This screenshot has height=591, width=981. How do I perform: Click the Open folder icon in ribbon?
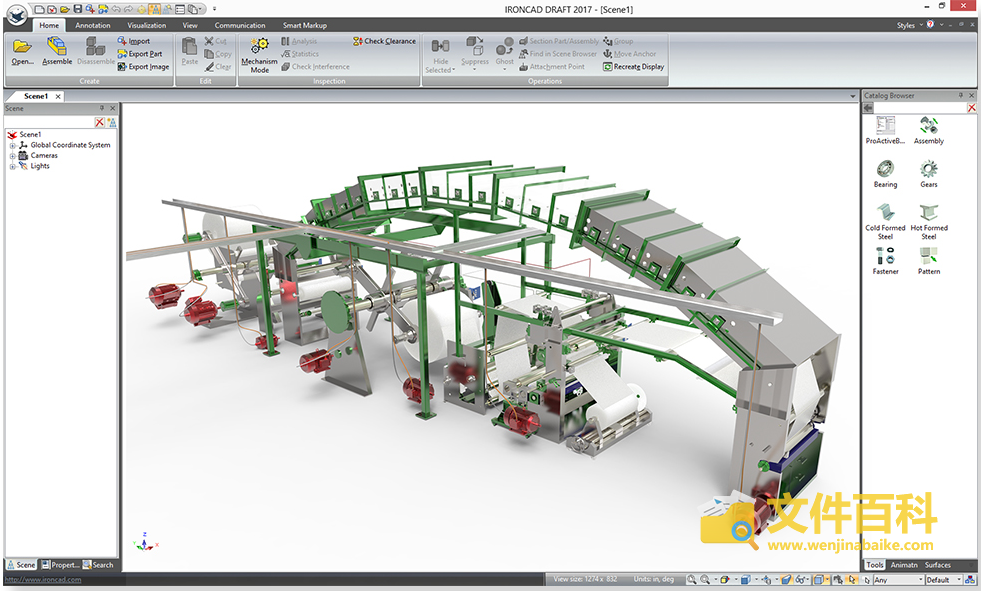22,48
